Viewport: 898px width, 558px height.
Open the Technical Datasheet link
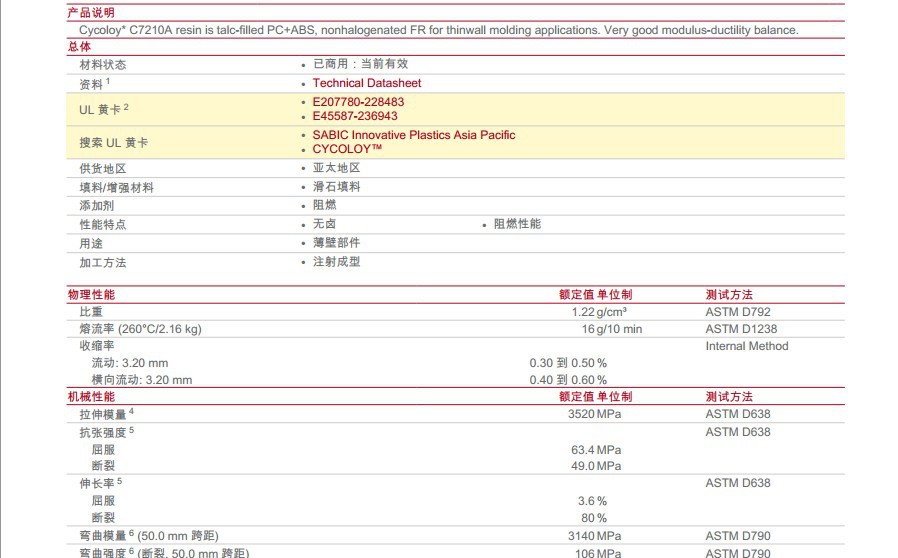click(x=366, y=83)
